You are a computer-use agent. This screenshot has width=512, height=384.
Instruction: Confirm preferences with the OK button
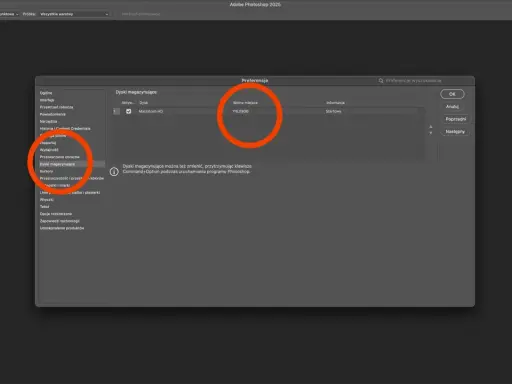(452, 94)
